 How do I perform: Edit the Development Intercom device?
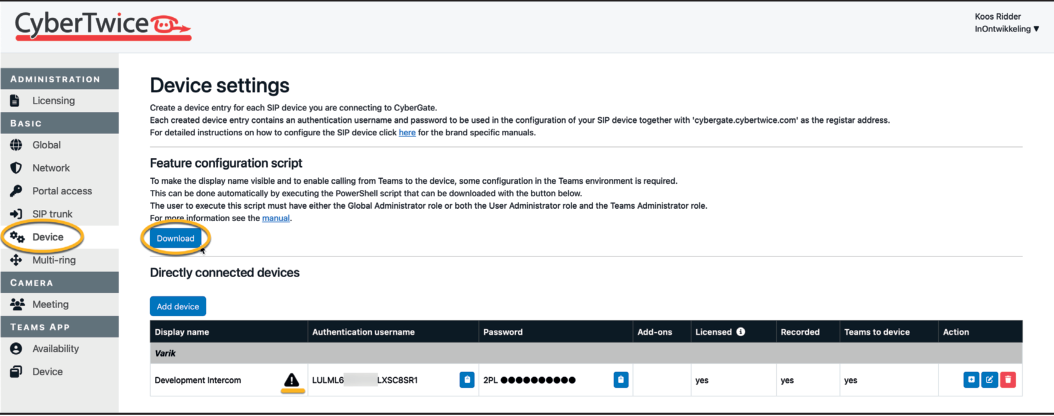989,380
